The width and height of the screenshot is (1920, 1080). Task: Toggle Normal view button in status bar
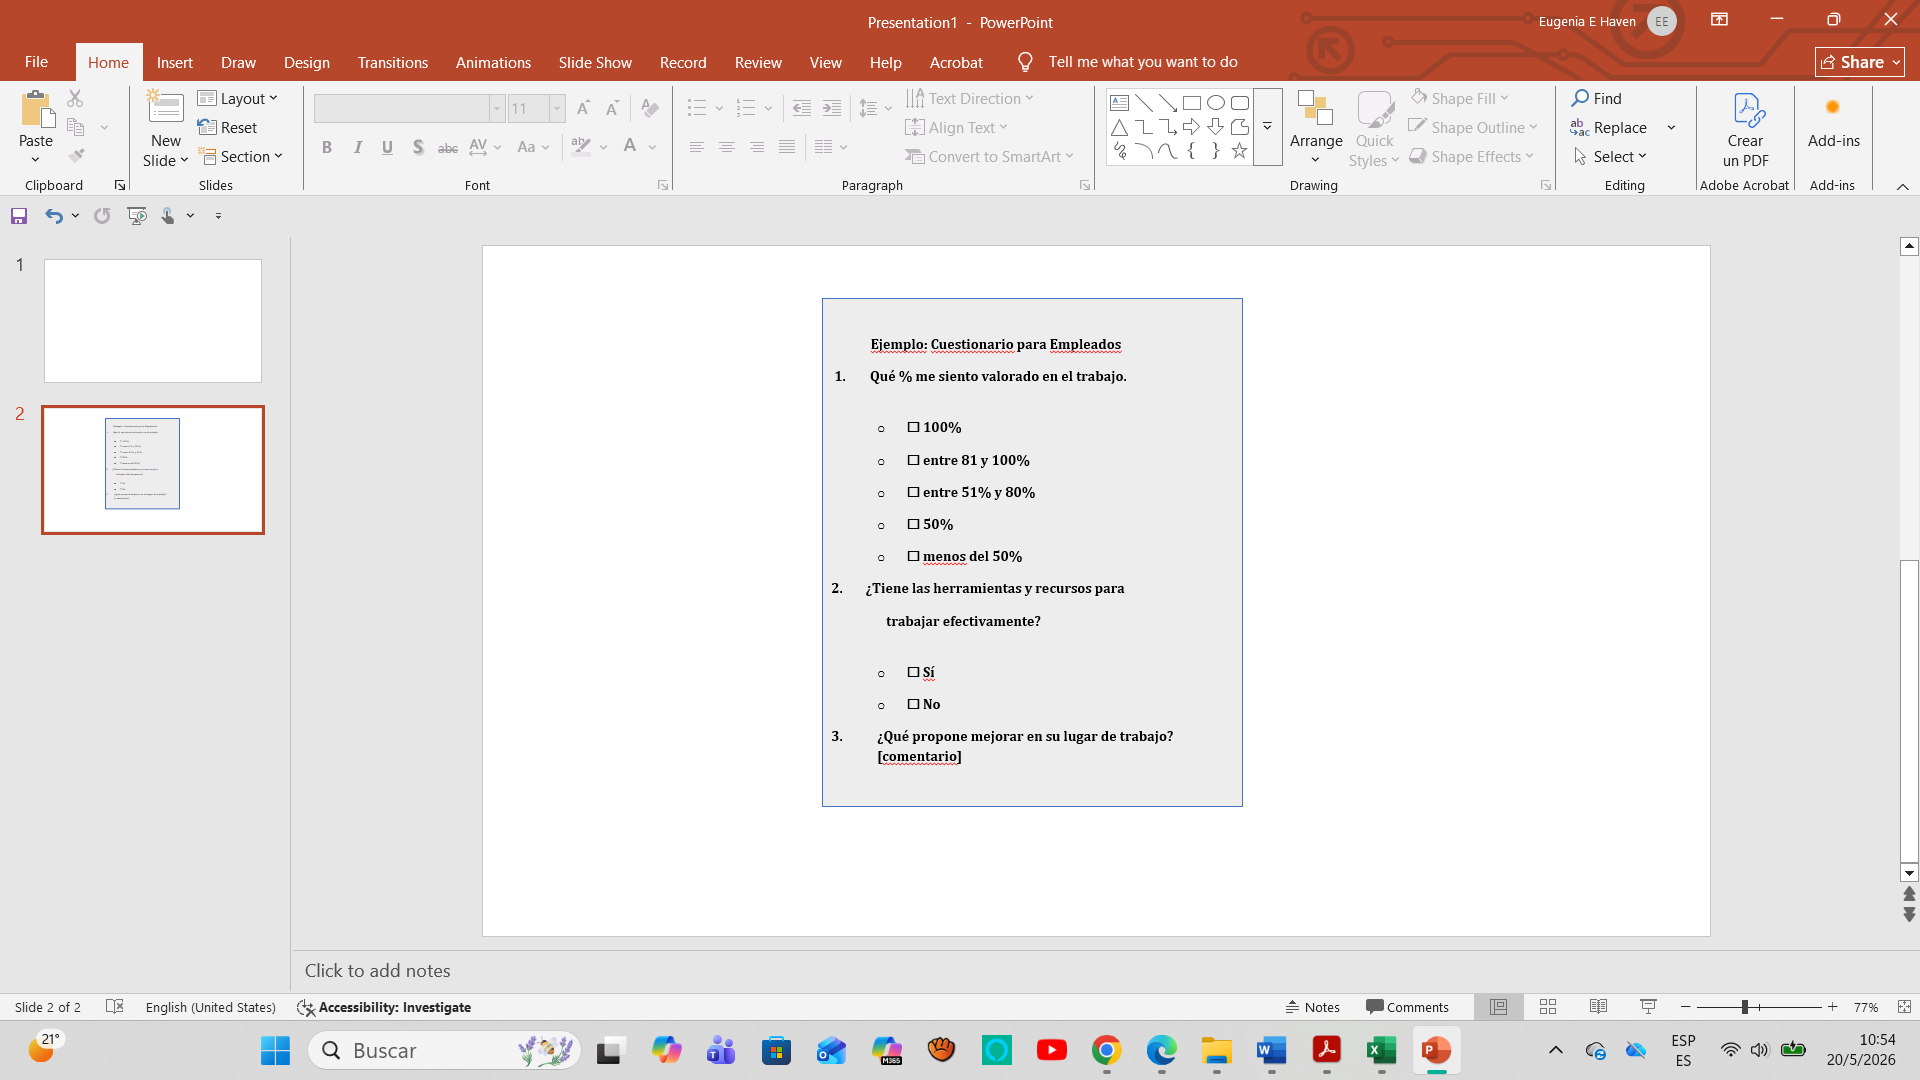click(1498, 1007)
